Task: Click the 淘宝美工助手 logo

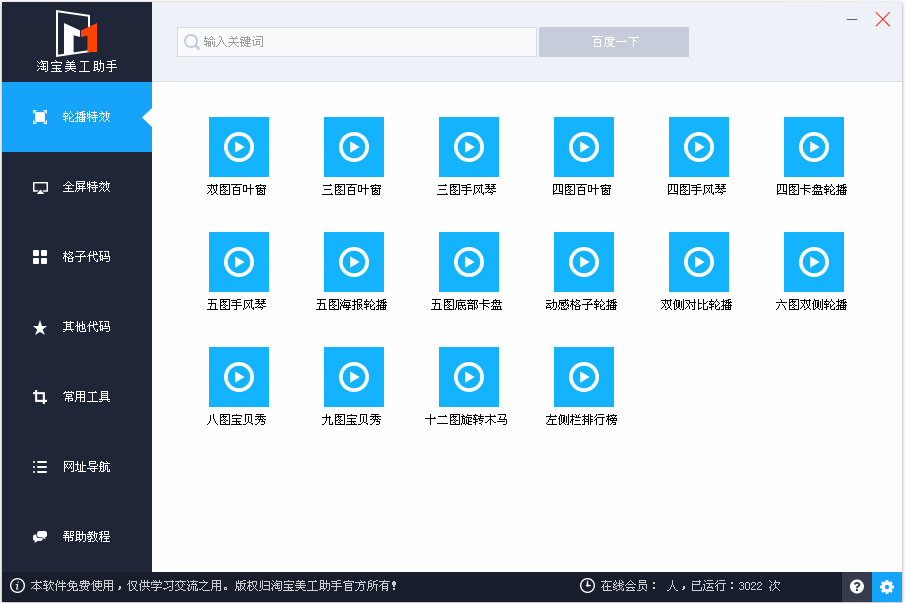Action: click(75, 40)
